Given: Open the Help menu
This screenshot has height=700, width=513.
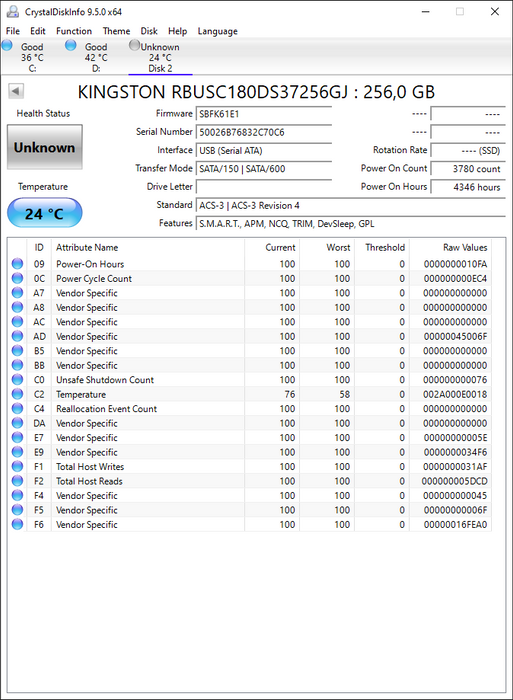Looking at the screenshot, I should pos(177,31).
